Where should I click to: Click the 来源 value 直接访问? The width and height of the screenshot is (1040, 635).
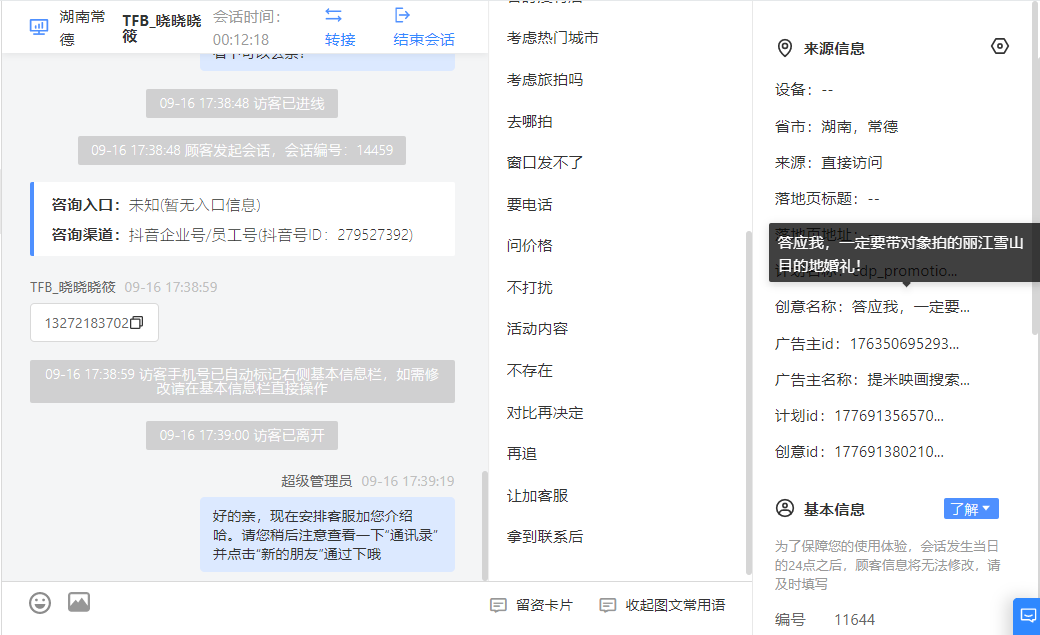(x=852, y=163)
